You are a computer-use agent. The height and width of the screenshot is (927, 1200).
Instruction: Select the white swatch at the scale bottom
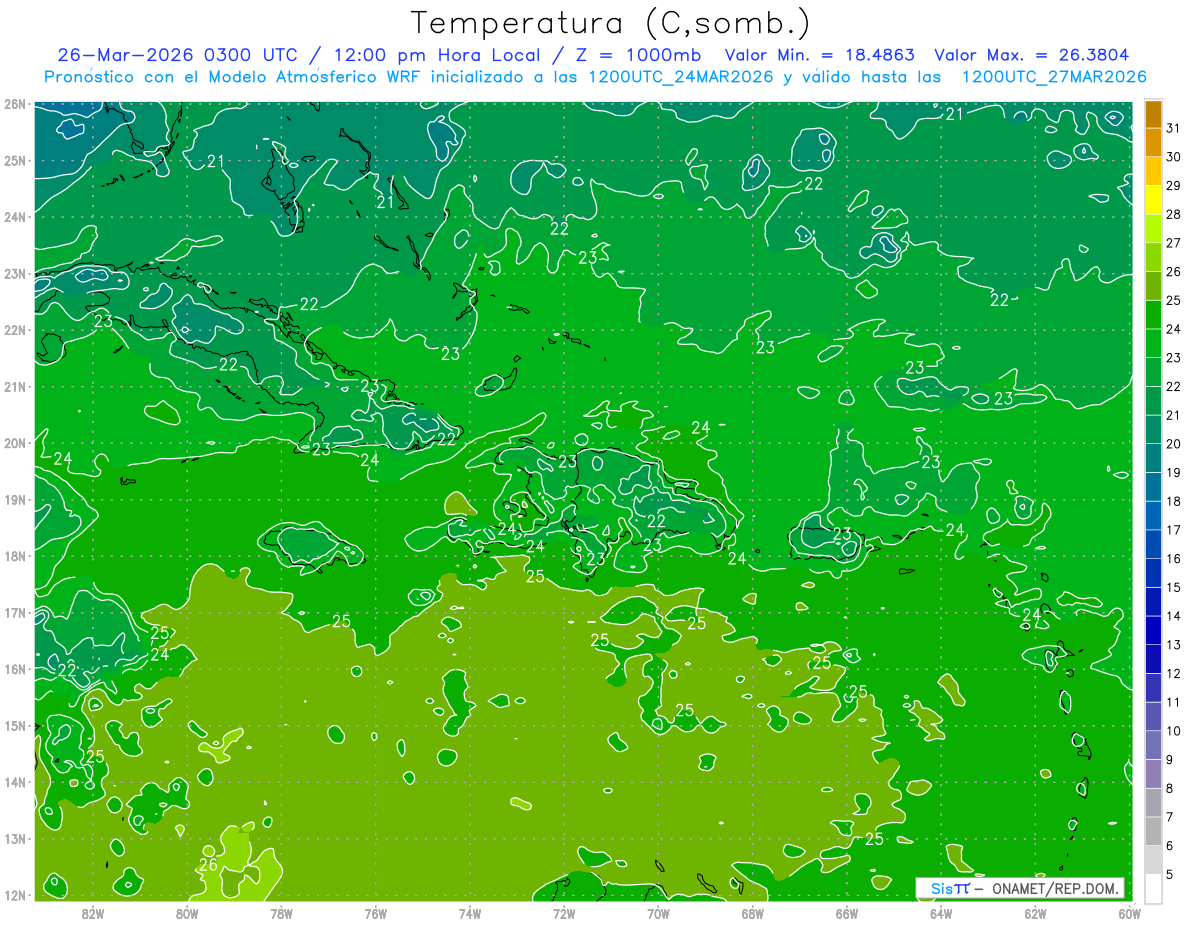pyautogui.click(x=1153, y=888)
